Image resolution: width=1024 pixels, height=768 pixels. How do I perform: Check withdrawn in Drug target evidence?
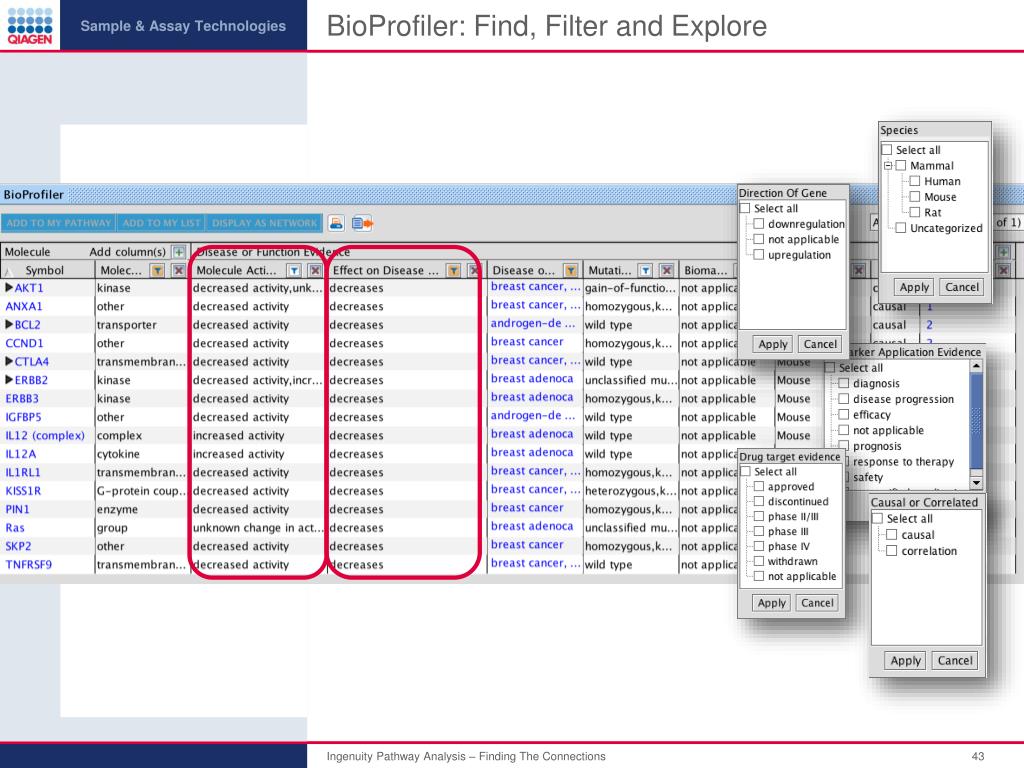pos(759,561)
